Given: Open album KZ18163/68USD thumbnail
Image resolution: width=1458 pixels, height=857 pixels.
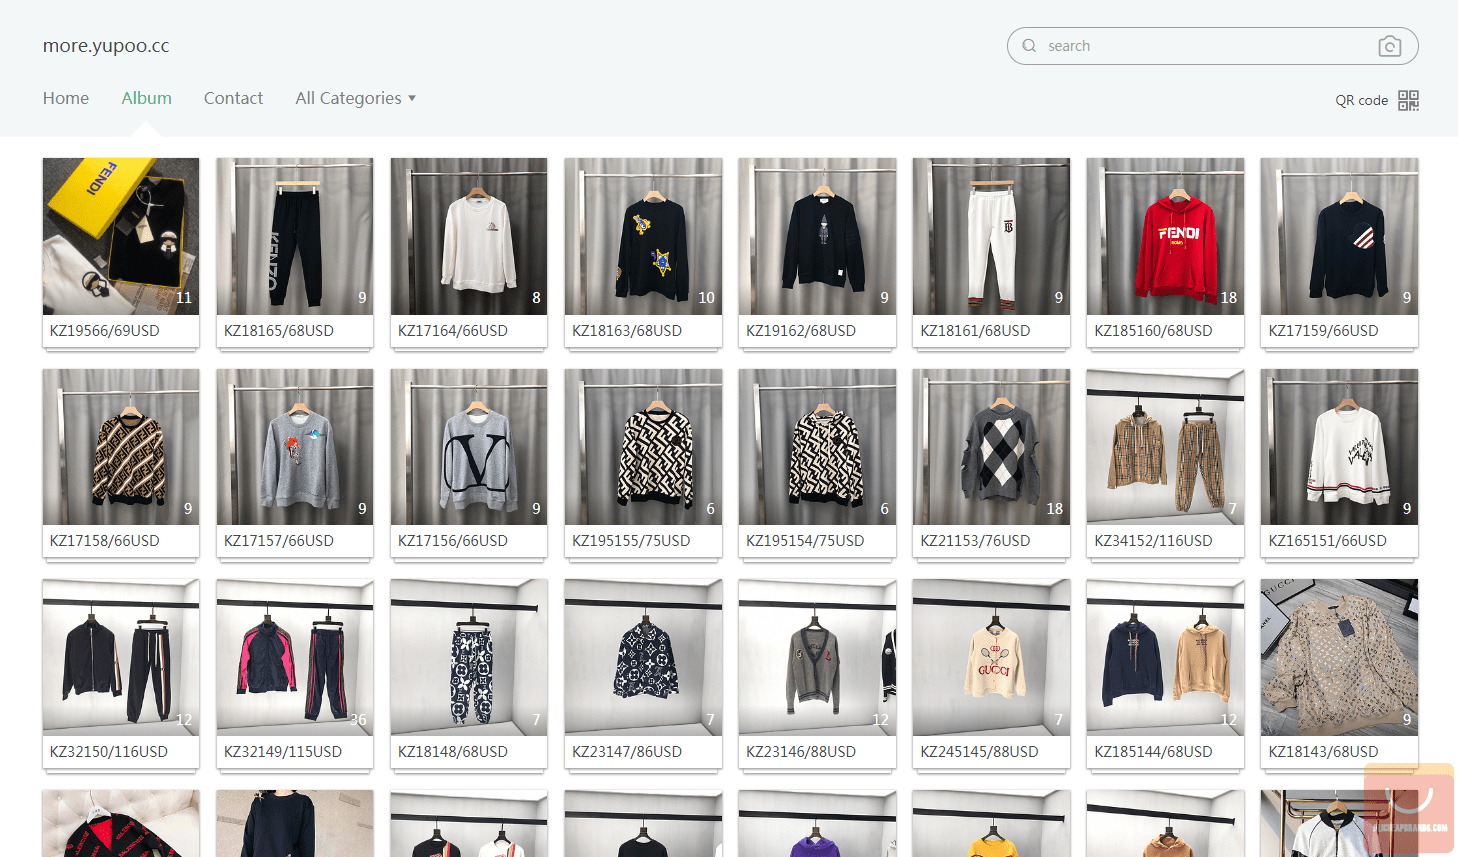Looking at the screenshot, I should 643,236.
